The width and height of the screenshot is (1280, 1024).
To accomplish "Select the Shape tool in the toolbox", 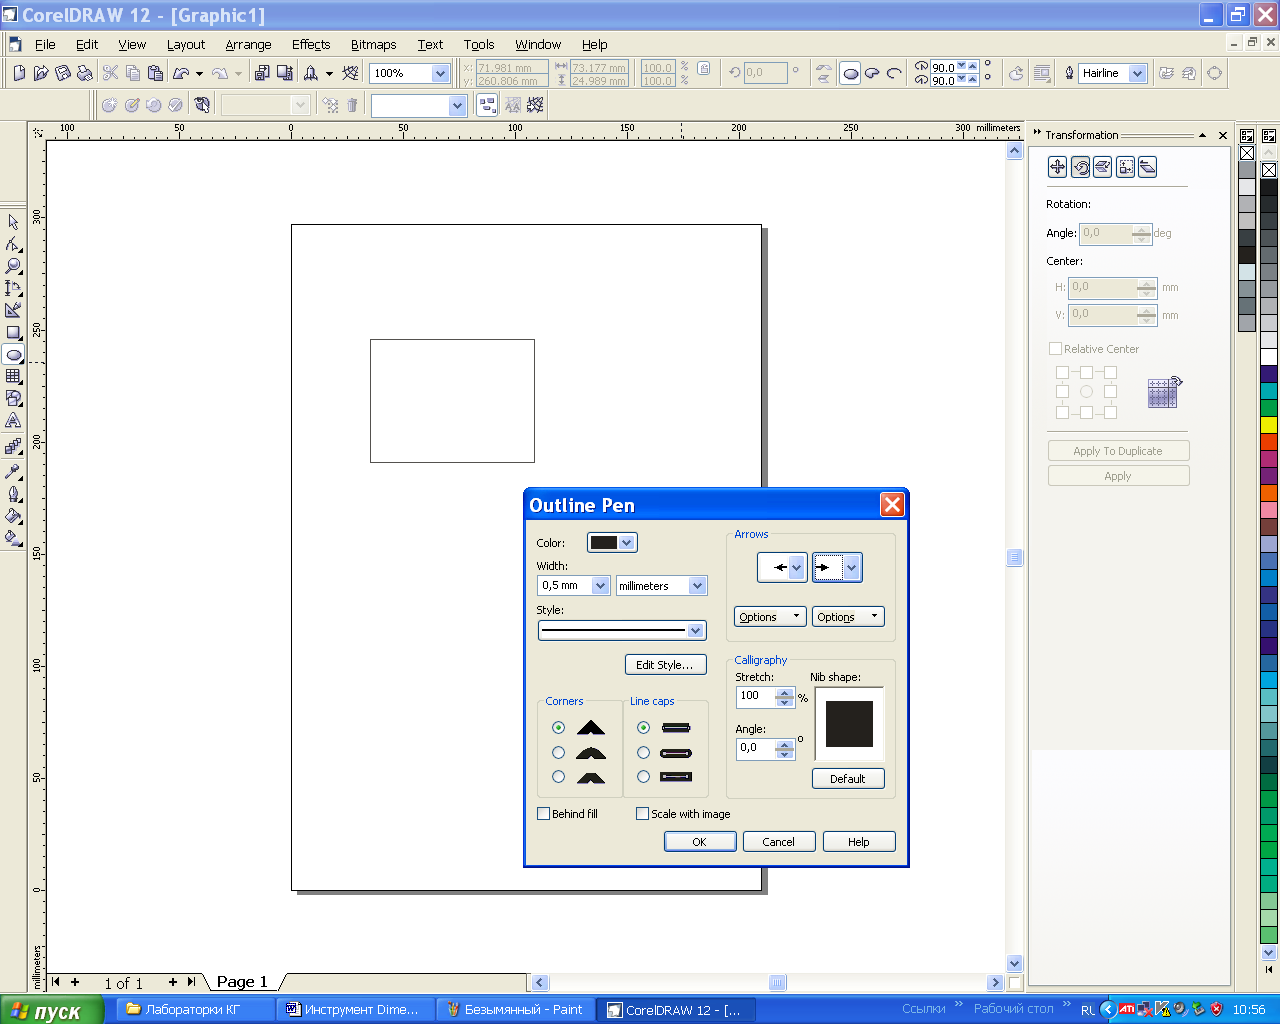I will 13,244.
